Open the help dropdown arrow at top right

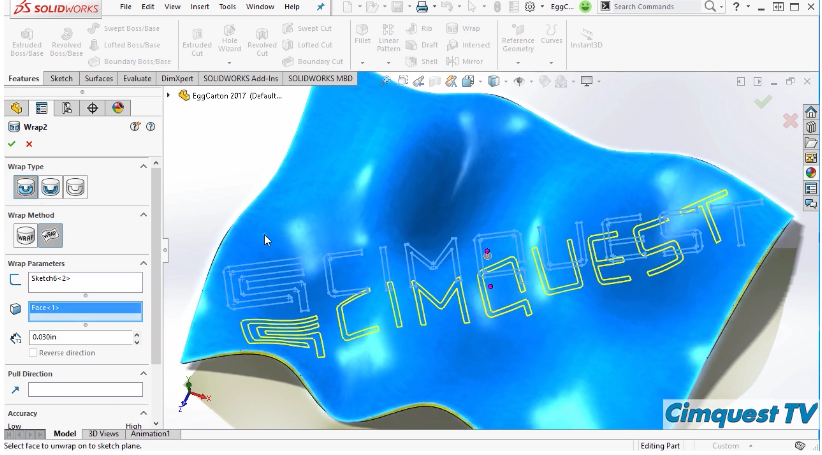748,7
